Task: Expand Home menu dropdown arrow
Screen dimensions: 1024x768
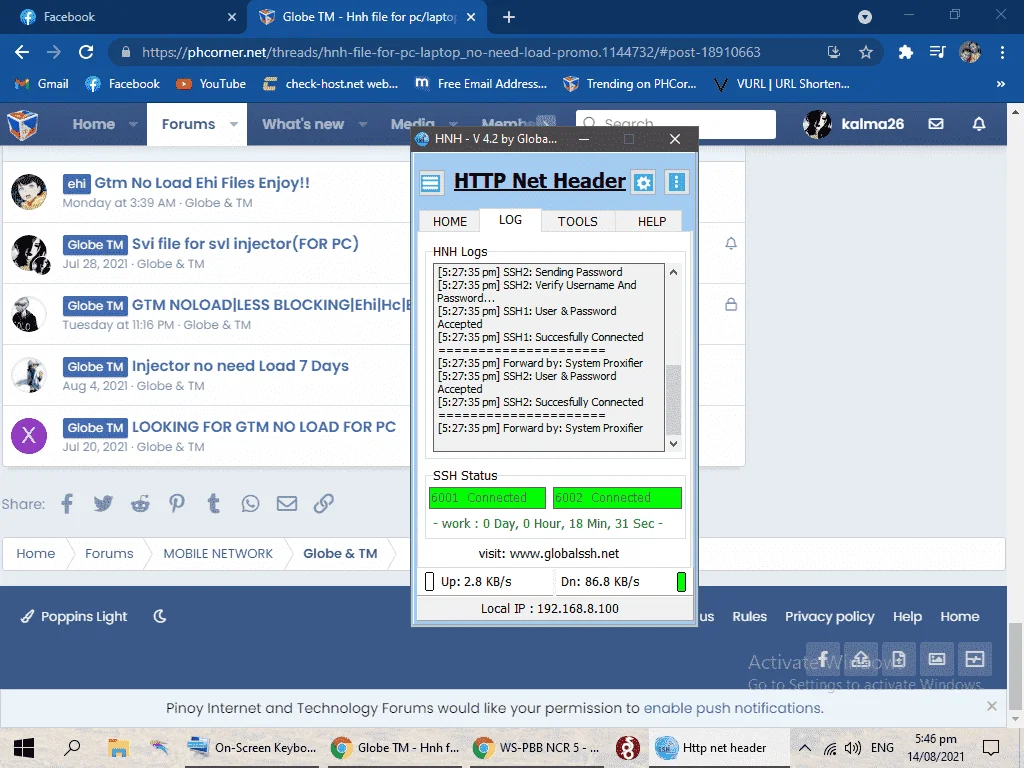Action: click(133, 124)
